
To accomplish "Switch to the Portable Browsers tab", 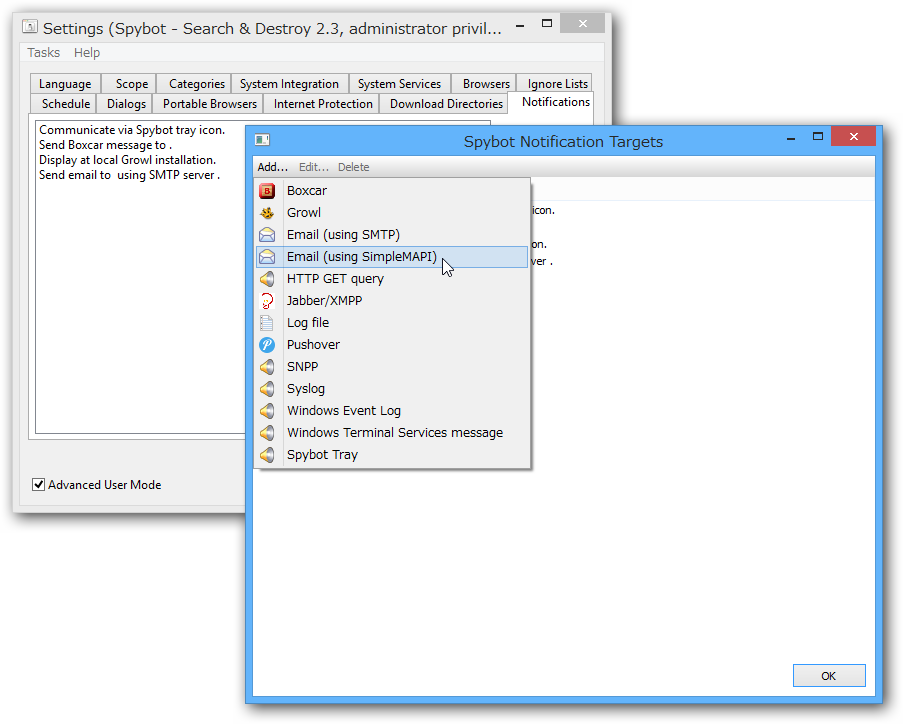I will click(x=210, y=104).
